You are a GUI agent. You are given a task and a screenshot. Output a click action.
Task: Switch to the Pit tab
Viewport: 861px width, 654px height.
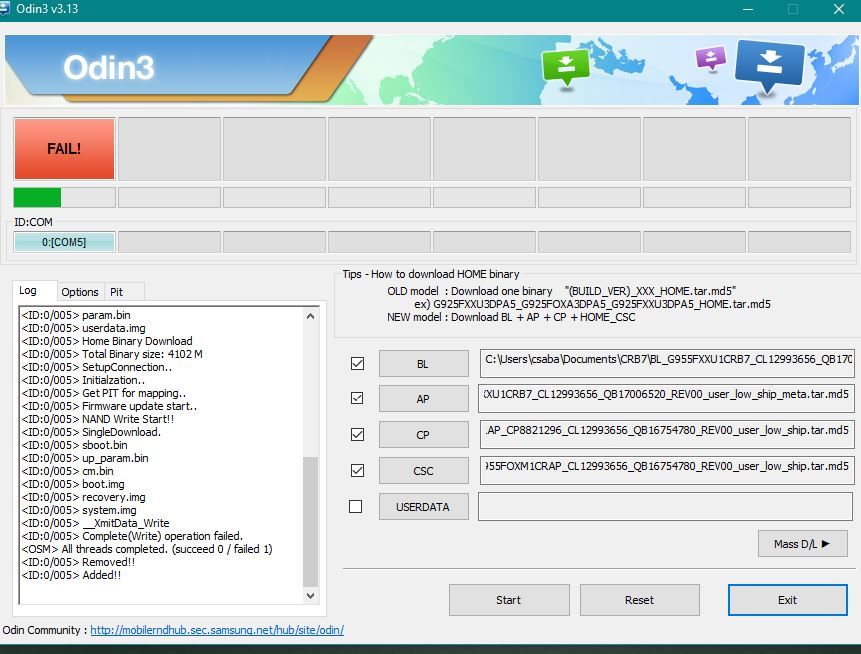click(x=116, y=292)
